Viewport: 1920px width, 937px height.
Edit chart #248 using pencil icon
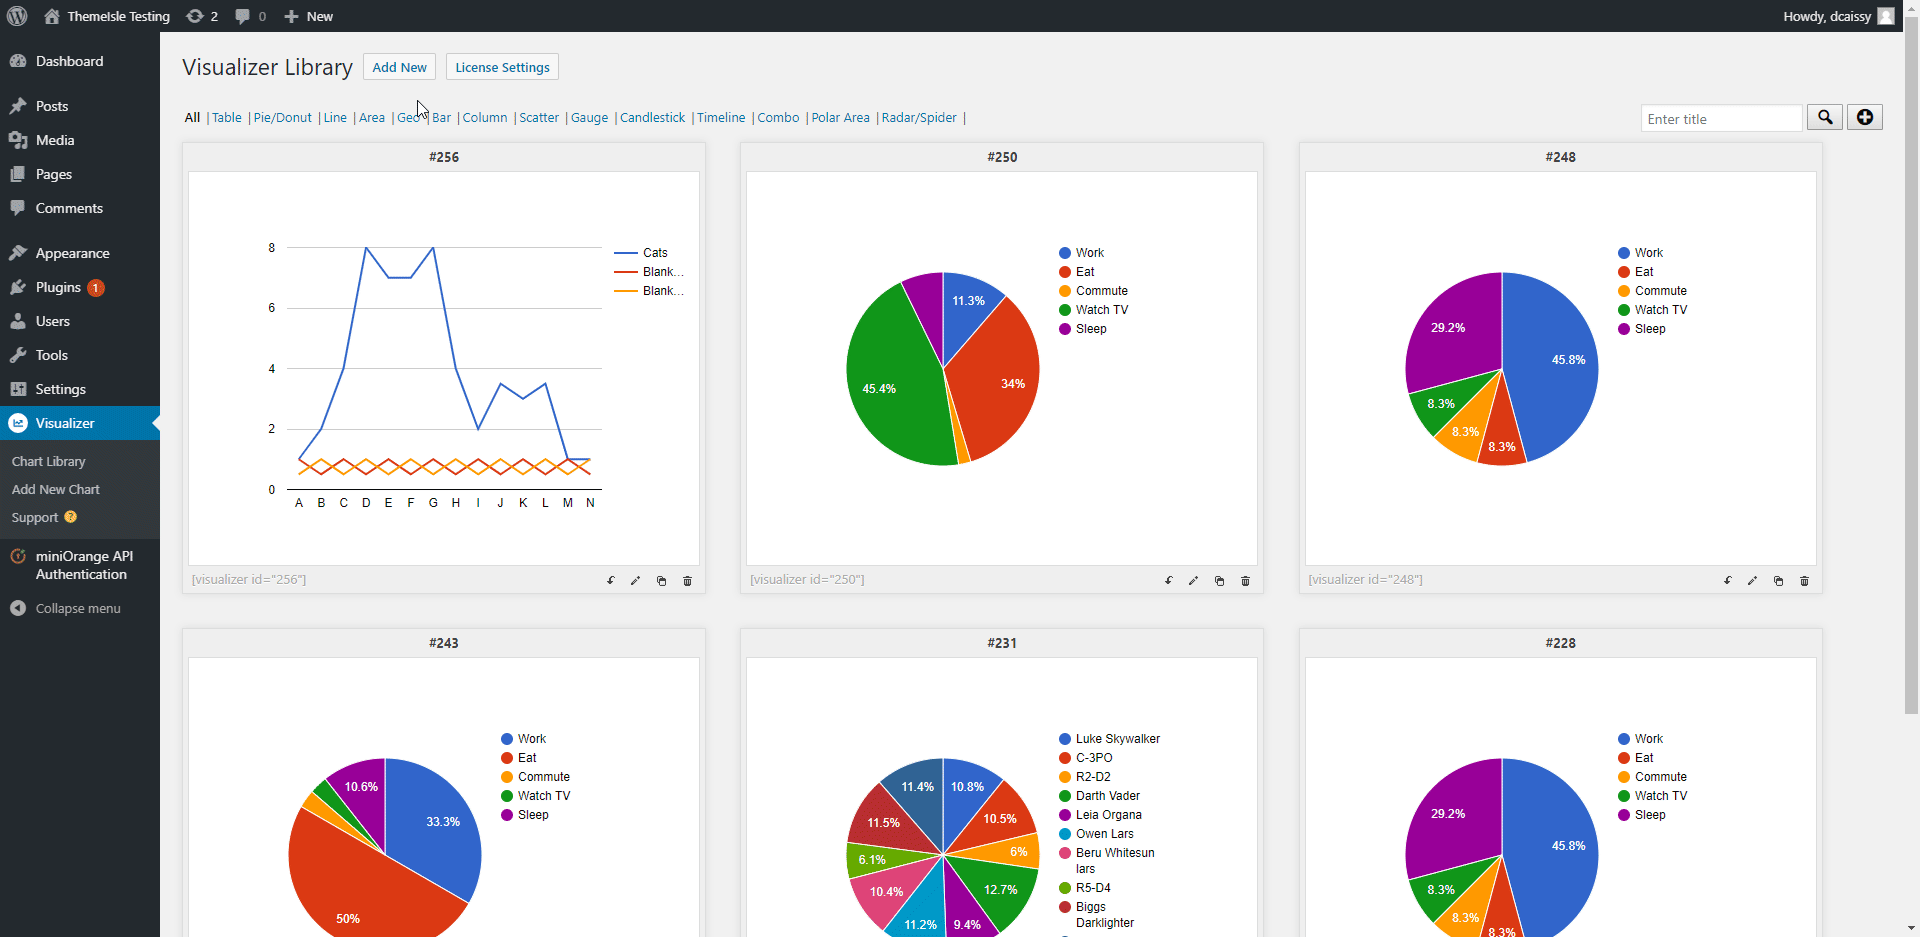[x=1752, y=581]
